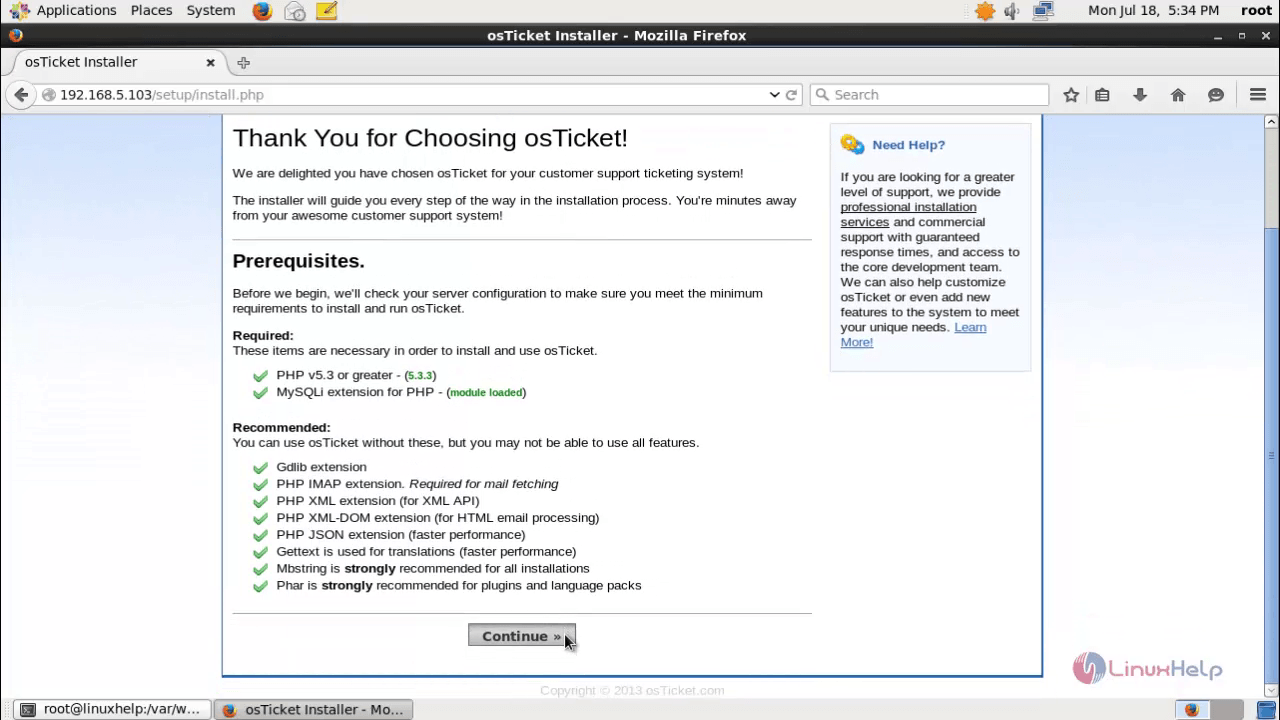Select osTicket Installer window in taskbar

314,709
